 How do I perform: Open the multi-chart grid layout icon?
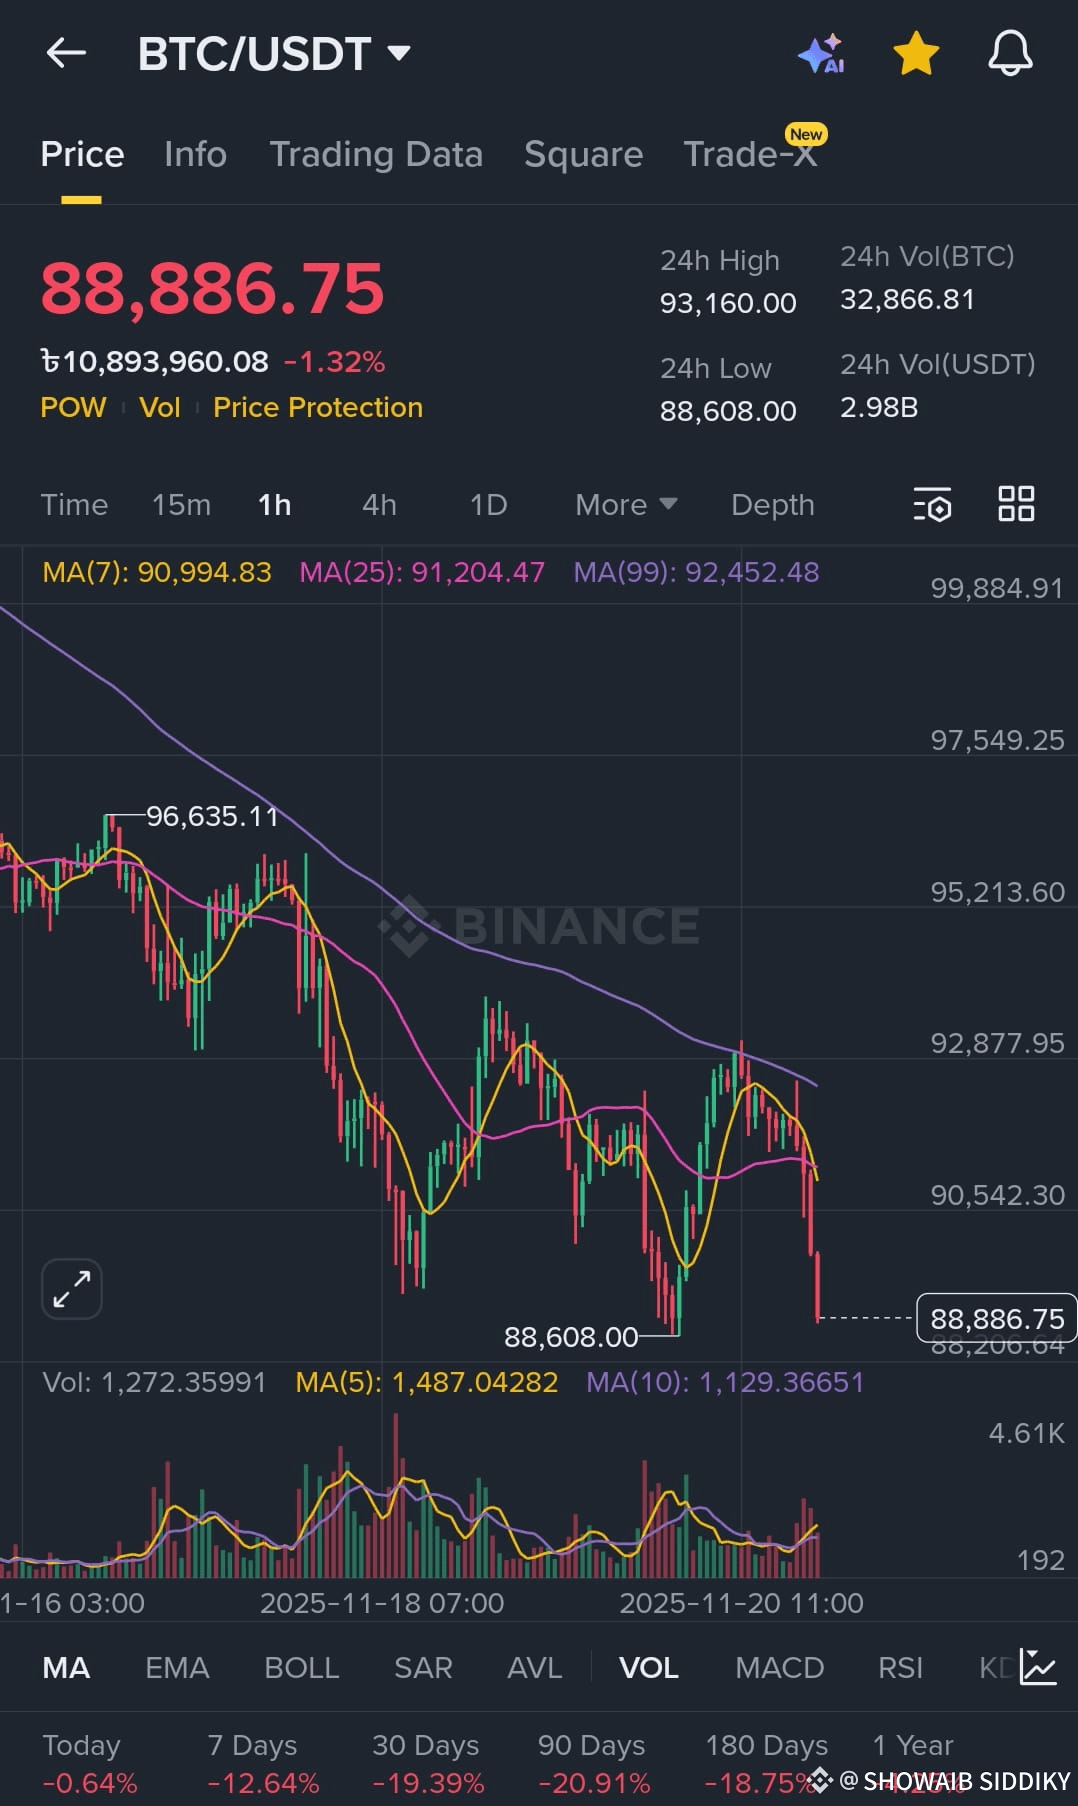[1016, 503]
